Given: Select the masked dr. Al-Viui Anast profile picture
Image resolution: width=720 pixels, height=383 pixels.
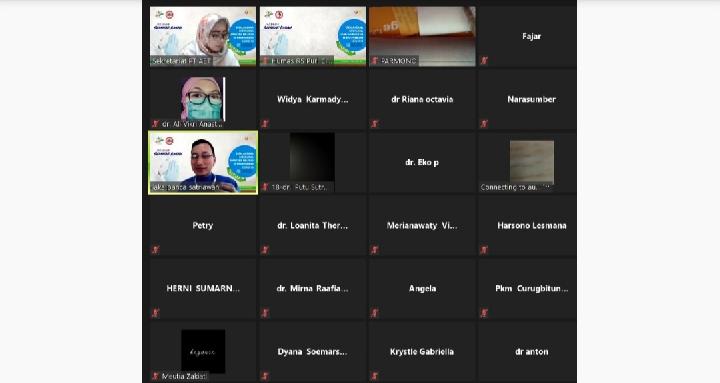Looking at the screenshot, I should tap(203, 98).
